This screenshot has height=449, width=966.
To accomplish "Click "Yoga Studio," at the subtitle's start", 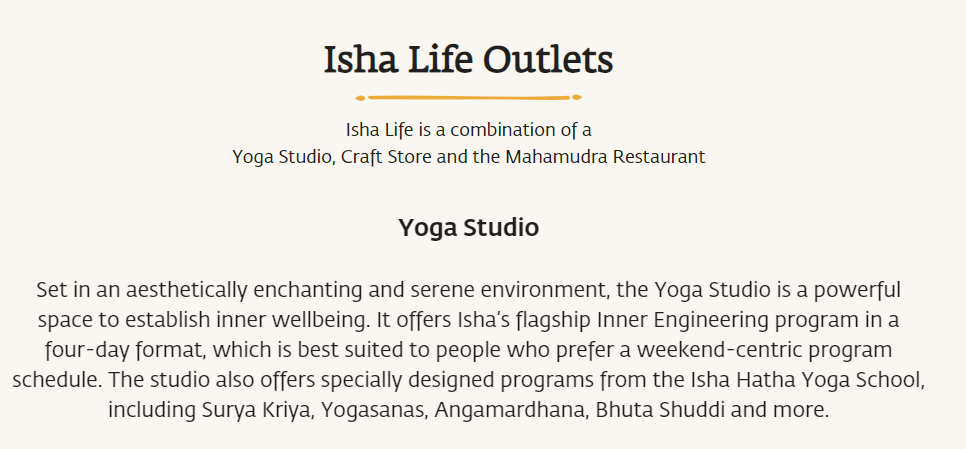I will click(x=283, y=157).
